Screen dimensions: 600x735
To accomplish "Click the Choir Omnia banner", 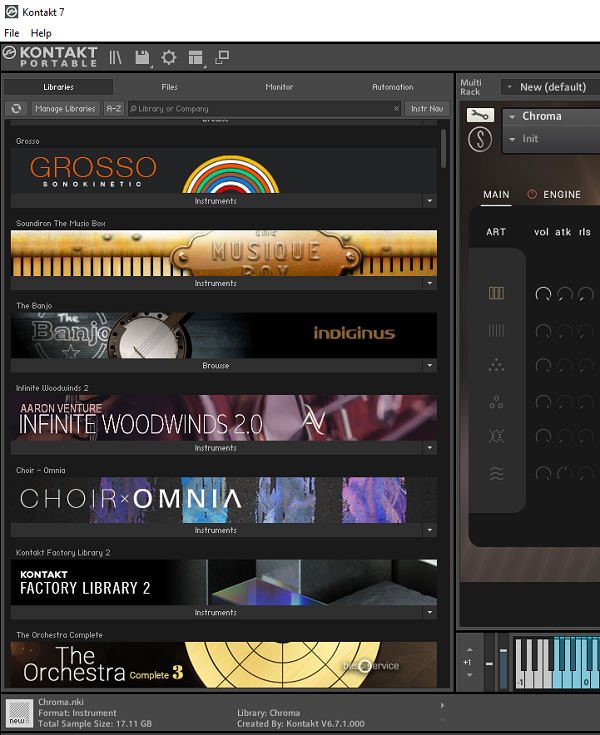I will coord(224,500).
